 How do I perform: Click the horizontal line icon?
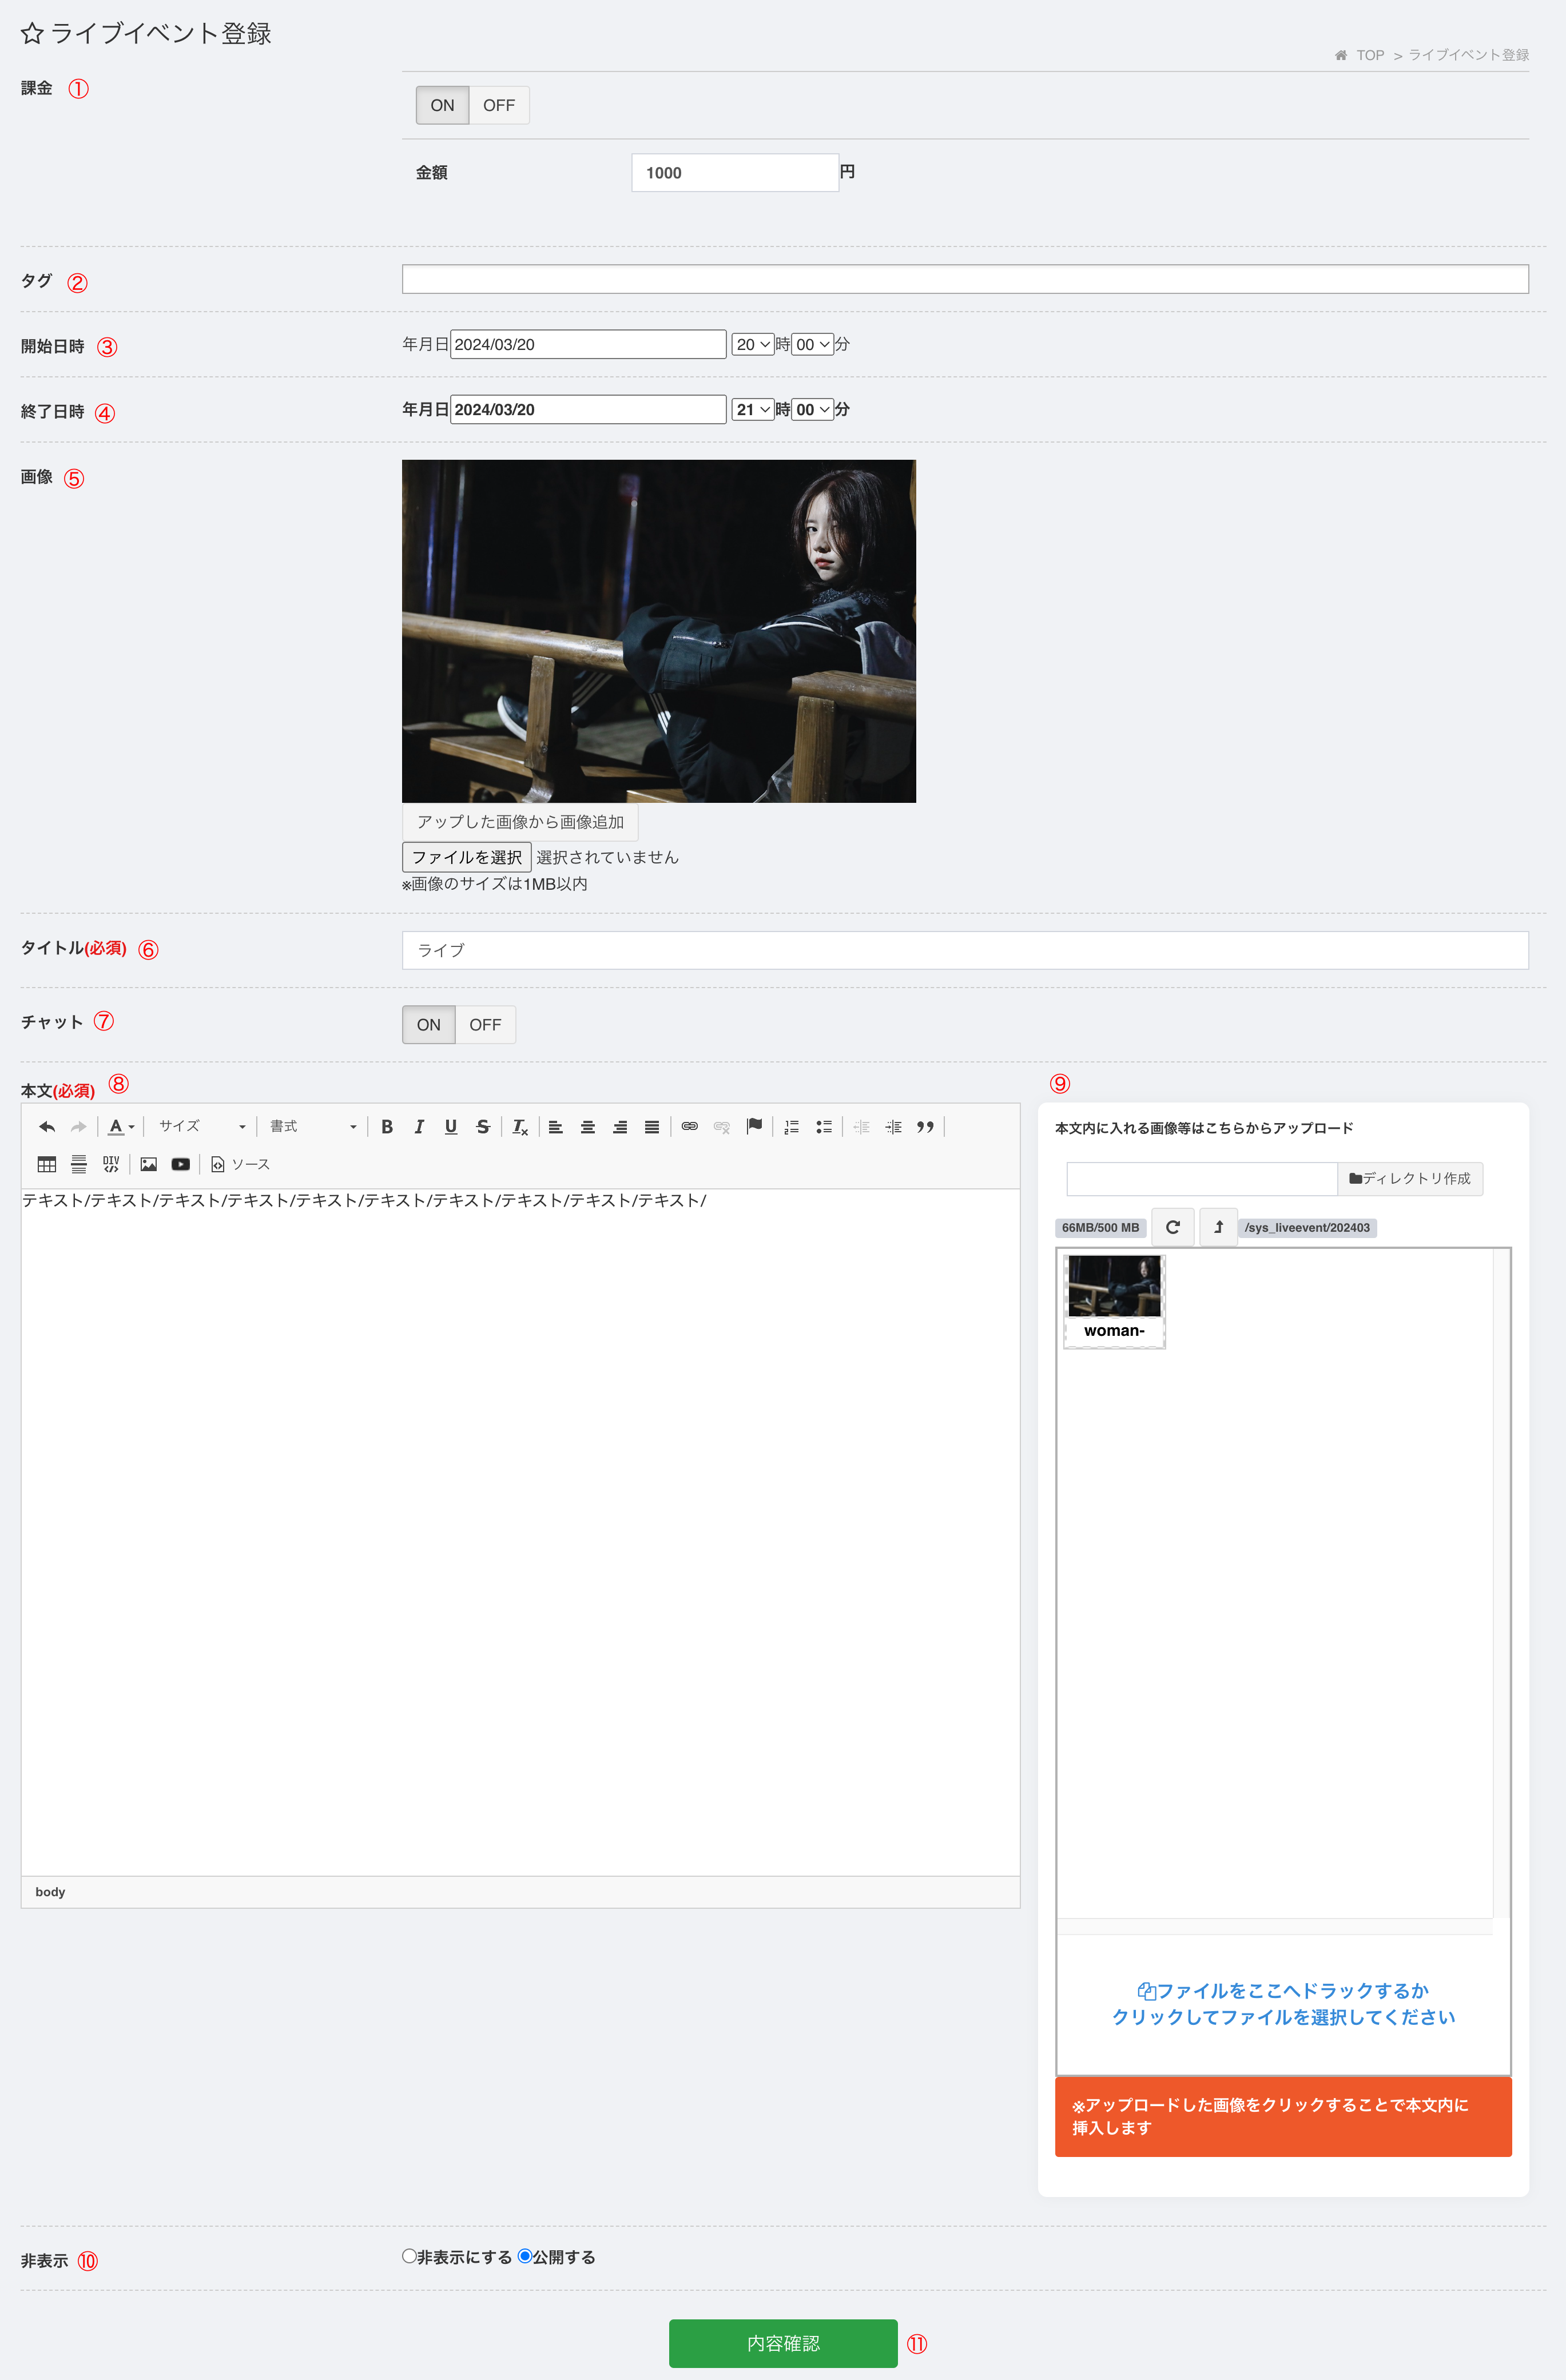pyautogui.click(x=79, y=1164)
